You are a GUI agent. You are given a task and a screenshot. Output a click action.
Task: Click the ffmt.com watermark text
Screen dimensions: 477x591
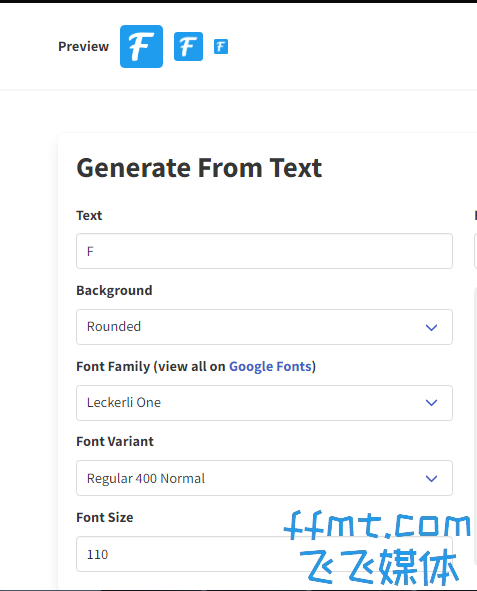click(x=378, y=525)
